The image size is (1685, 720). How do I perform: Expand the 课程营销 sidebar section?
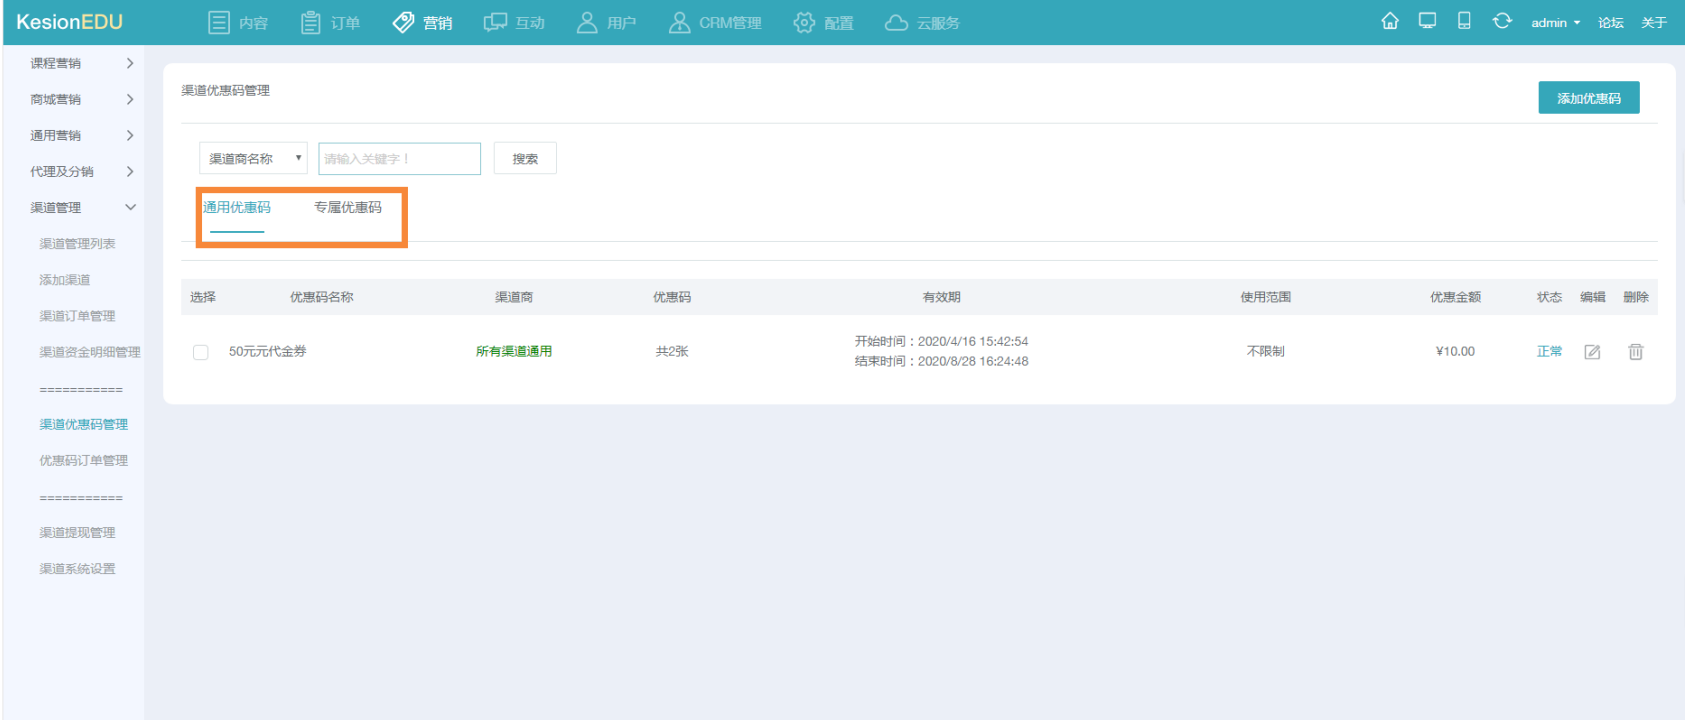click(x=82, y=63)
